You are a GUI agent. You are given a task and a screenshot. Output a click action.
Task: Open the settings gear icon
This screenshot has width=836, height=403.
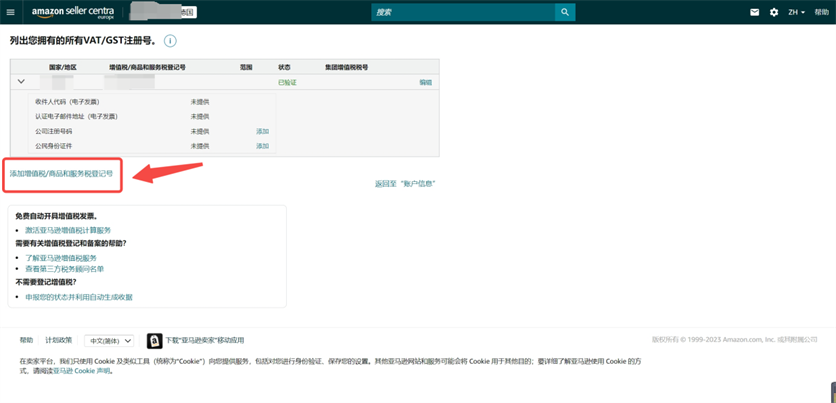point(774,12)
